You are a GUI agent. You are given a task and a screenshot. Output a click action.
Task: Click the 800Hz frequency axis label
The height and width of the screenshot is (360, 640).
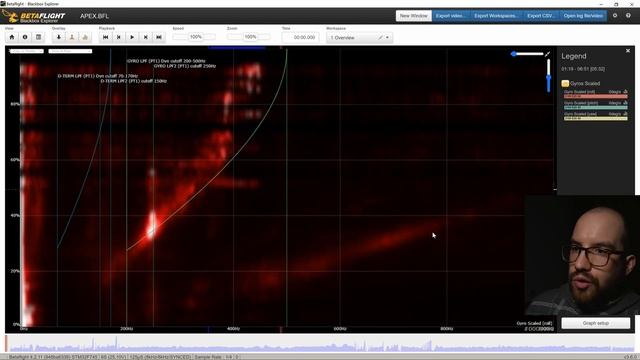(447, 329)
